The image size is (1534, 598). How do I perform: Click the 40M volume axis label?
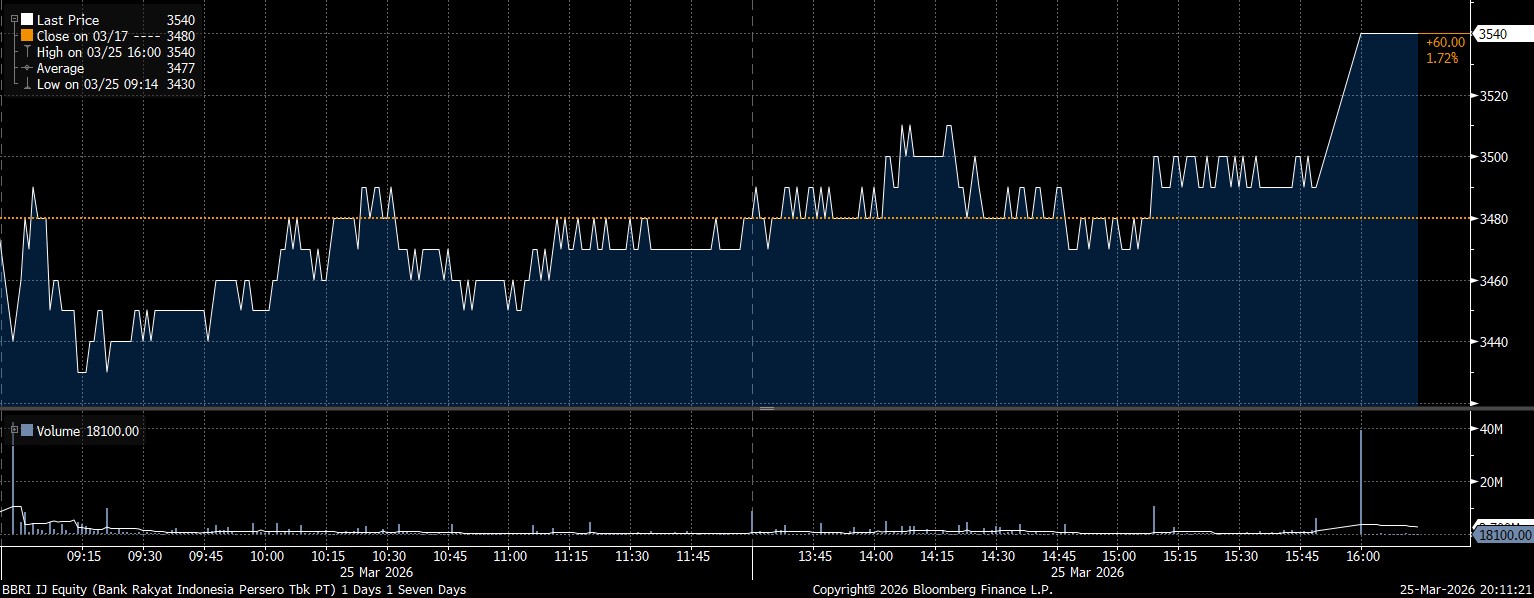(x=1491, y=430)
